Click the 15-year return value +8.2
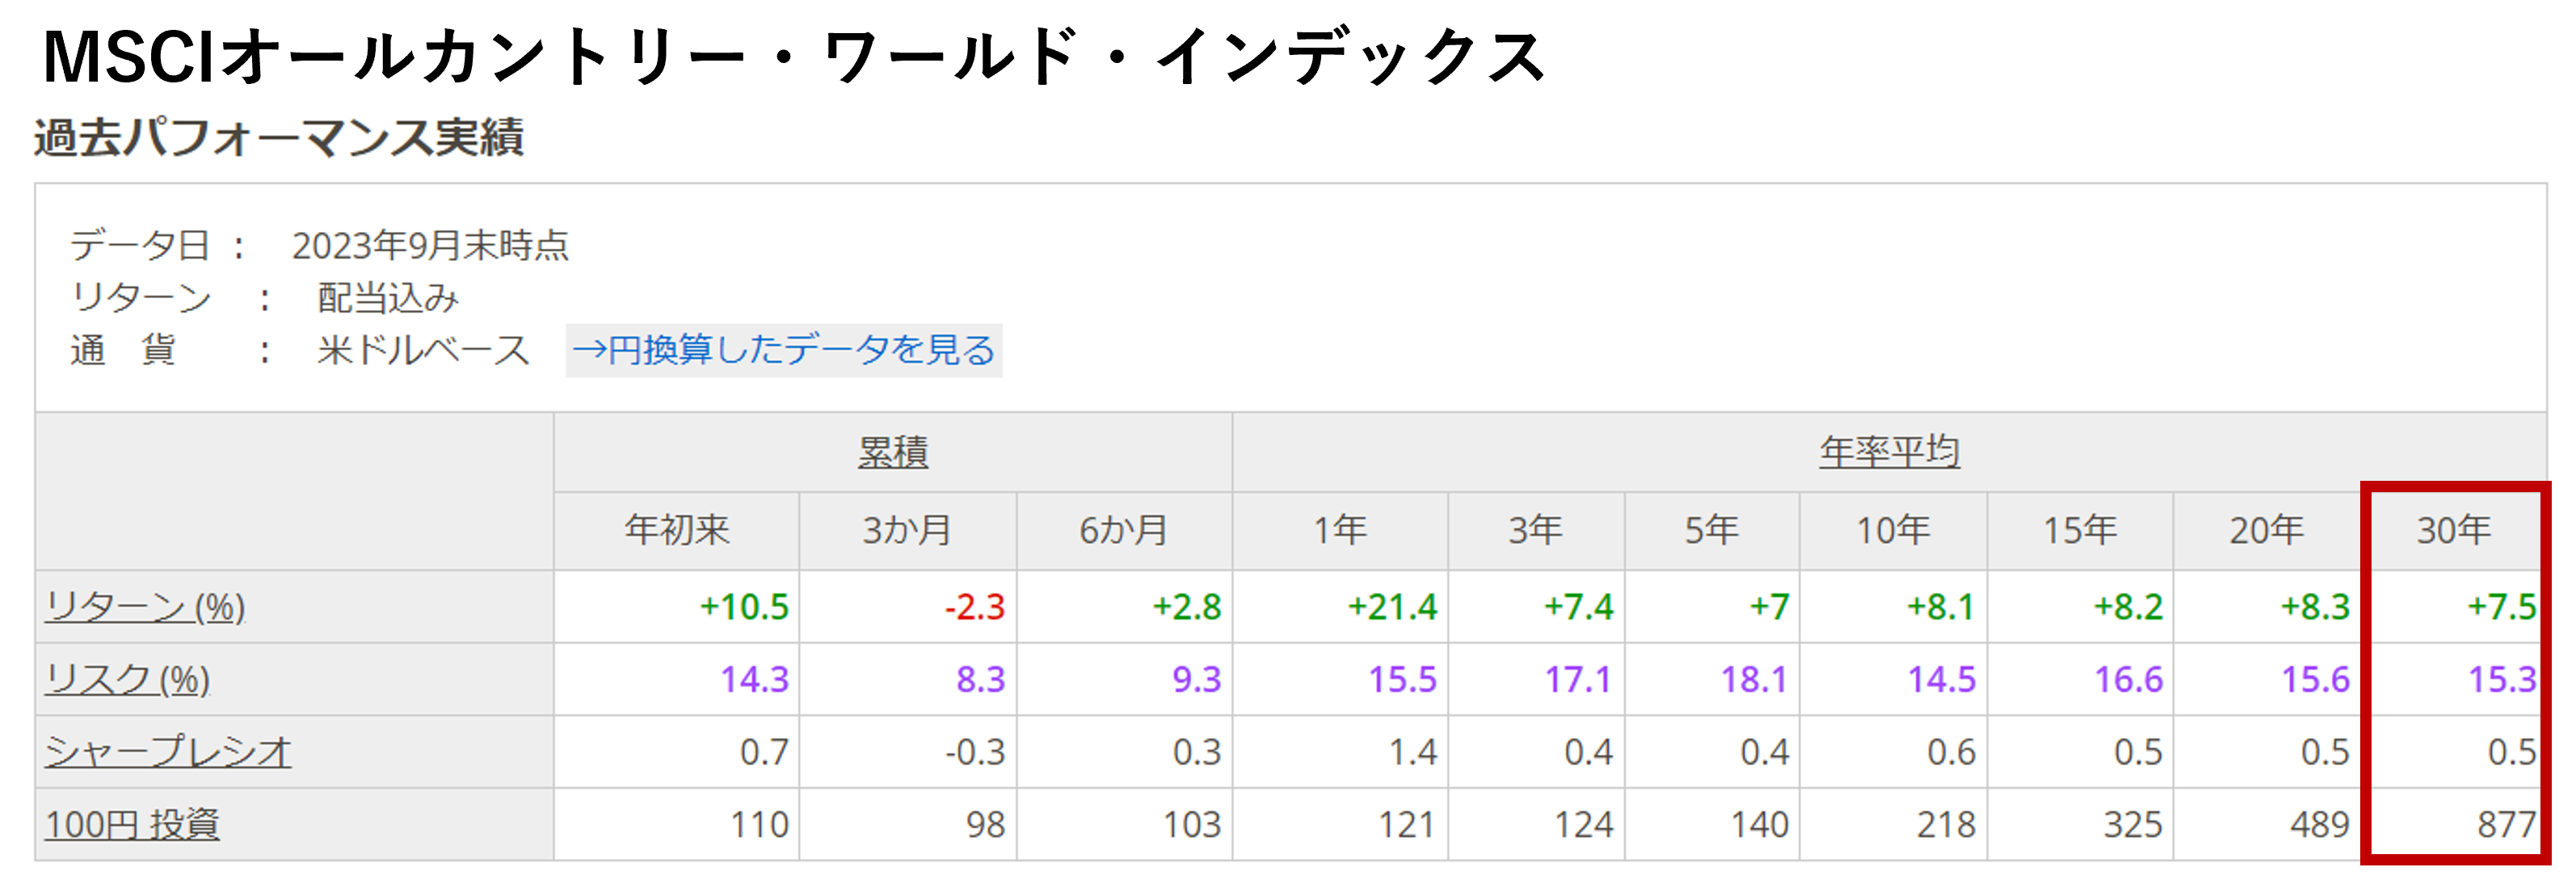The image size is (2576, 880). 2128,607
